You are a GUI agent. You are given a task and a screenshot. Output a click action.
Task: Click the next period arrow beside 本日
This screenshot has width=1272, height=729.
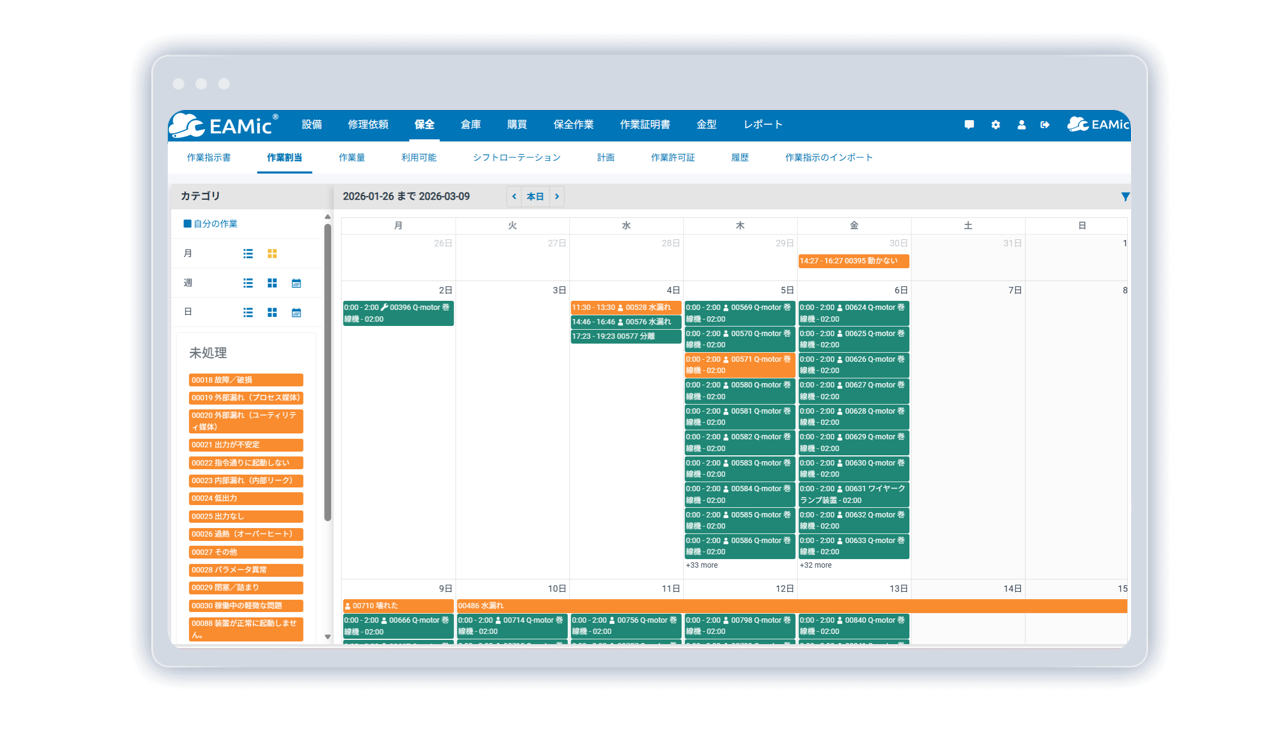(557, 196)
